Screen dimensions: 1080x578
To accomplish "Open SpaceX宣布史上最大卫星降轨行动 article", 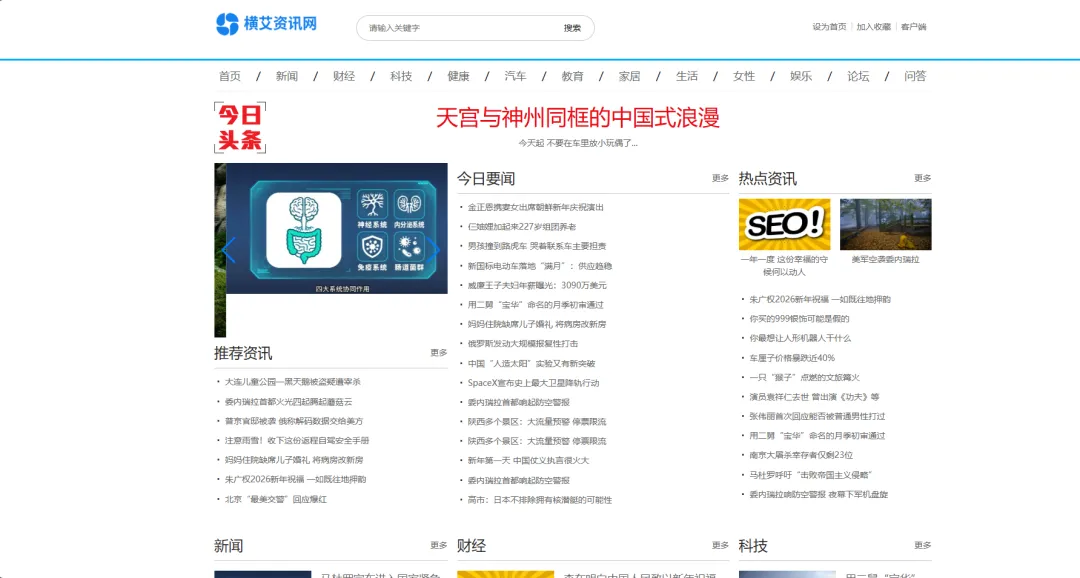I will 534,383.
